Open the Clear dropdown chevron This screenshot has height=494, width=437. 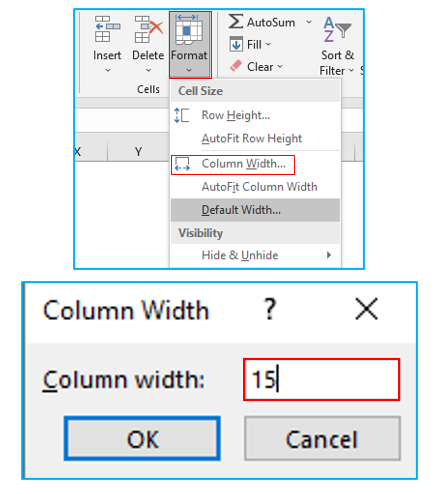280,67
